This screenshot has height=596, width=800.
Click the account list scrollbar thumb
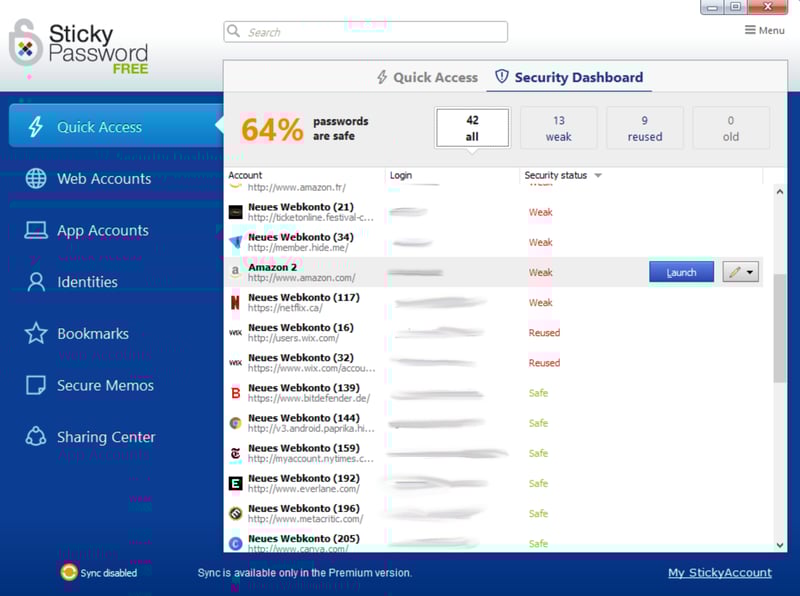click(x=779, y=328)
